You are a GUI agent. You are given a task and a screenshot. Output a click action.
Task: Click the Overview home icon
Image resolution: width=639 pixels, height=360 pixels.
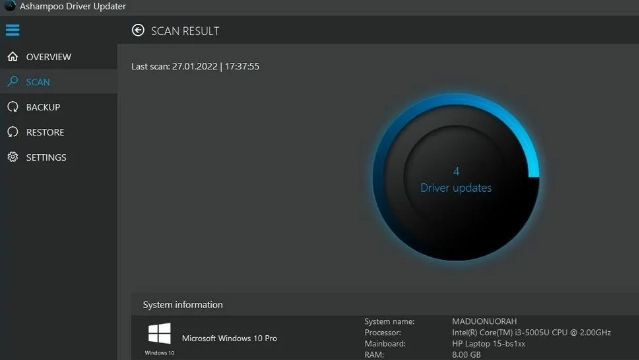tap(13, 56)
